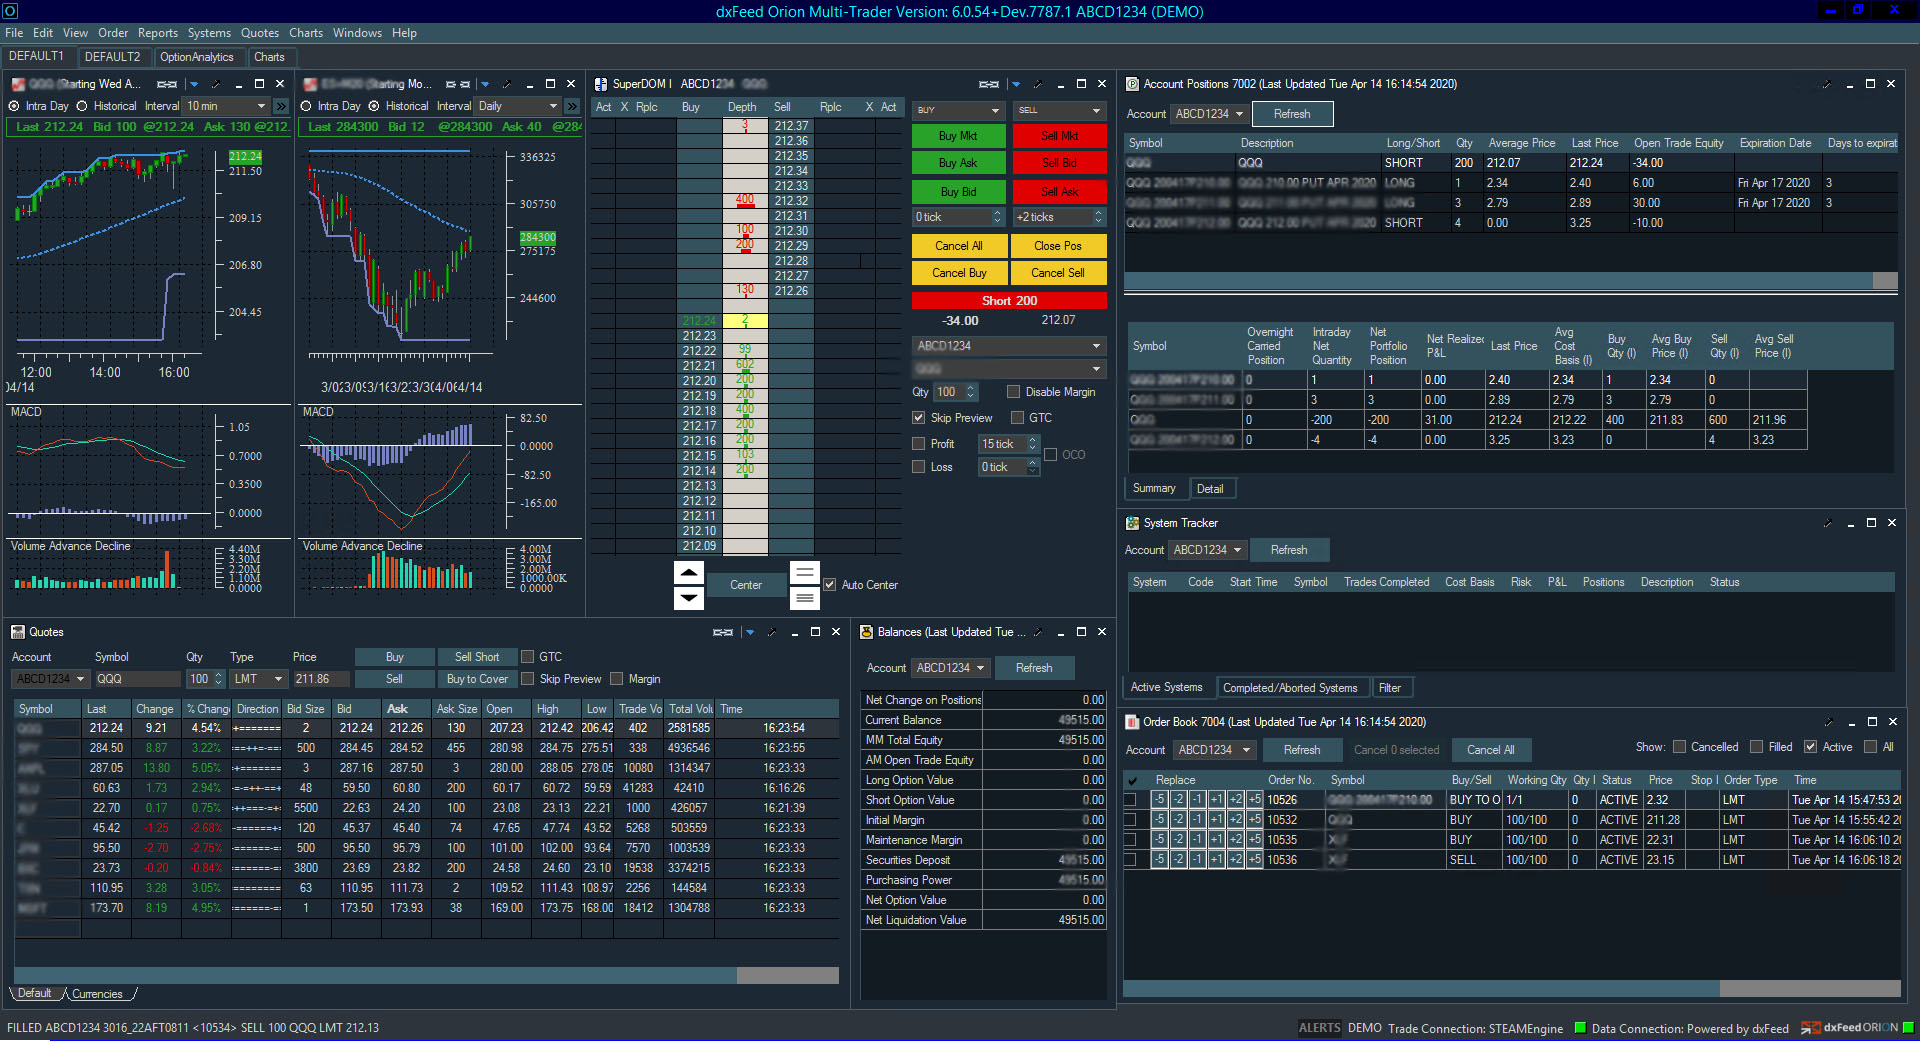Enable the GTC checkbox in the Quotes panel
Viewport: 1920px width, 1041px height.
click(527, 656)
